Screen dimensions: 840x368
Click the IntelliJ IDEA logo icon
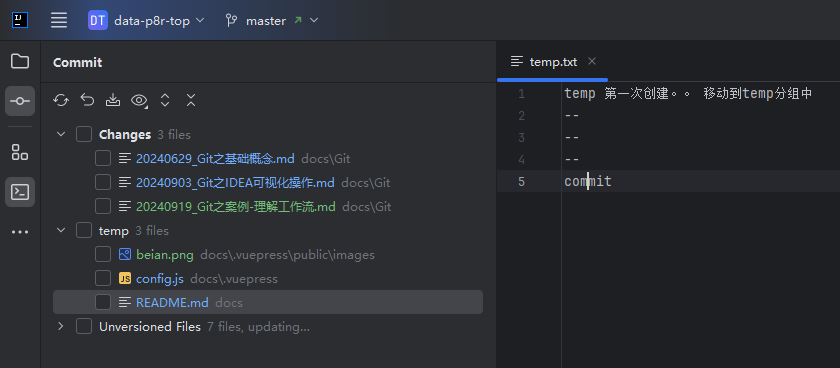click(20, 20)
